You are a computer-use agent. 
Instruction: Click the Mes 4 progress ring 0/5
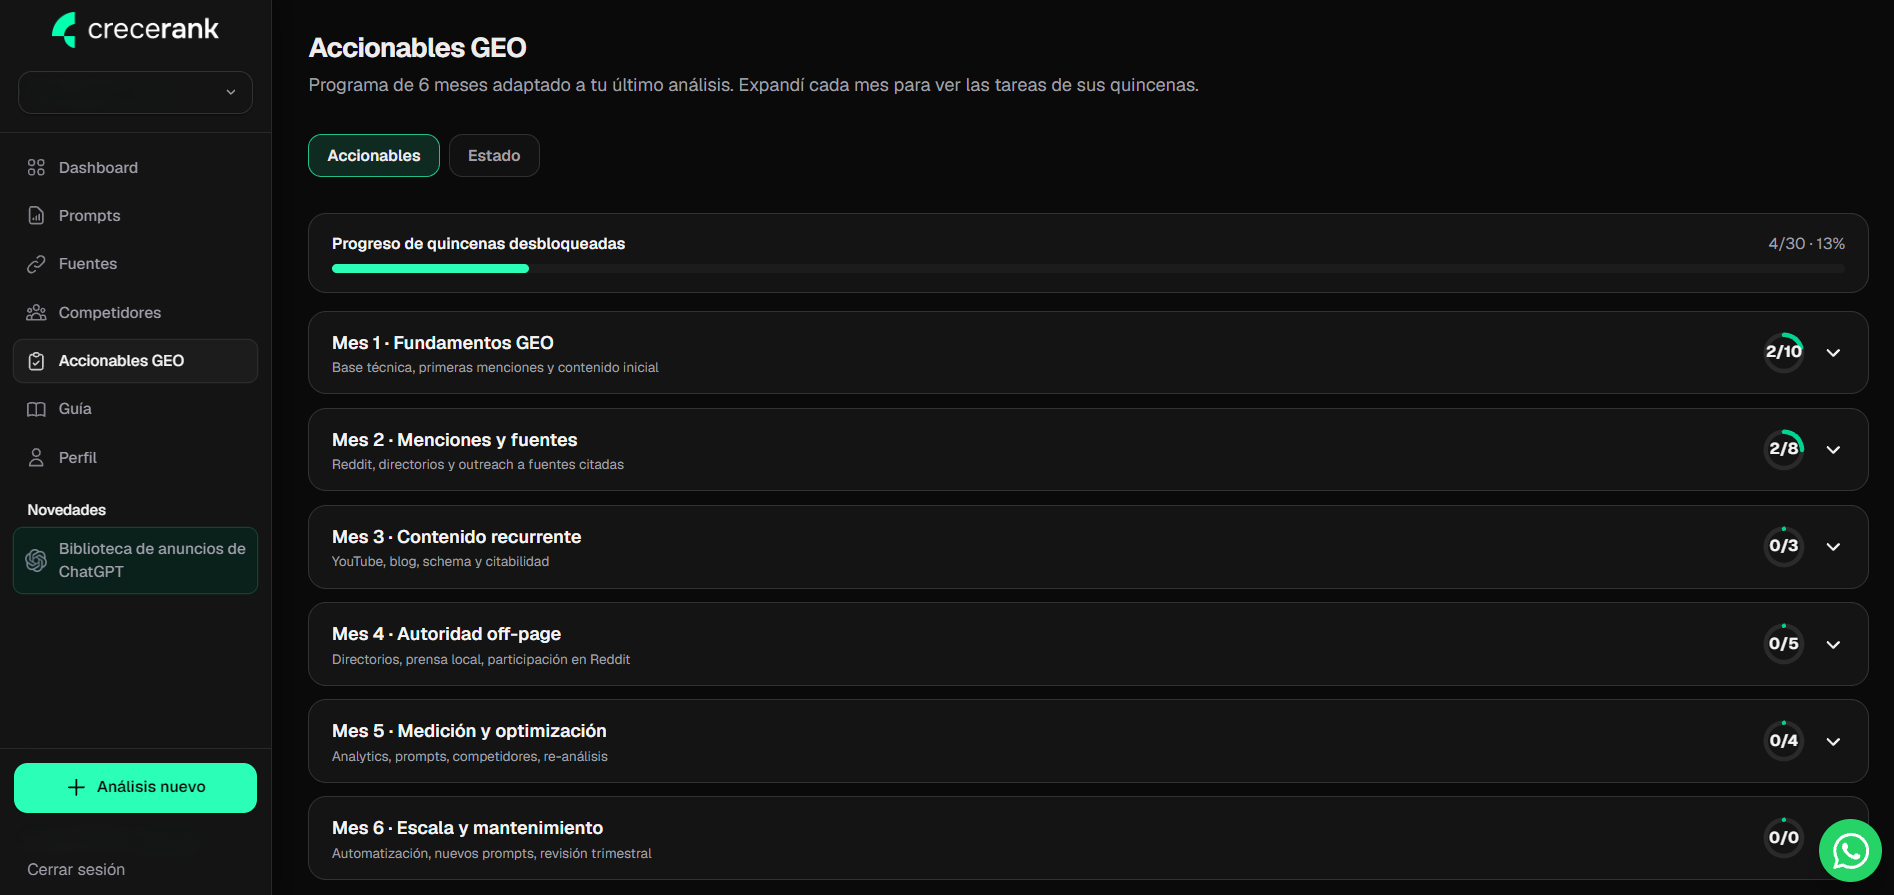pyautogui.click(x=1784, y=644)
